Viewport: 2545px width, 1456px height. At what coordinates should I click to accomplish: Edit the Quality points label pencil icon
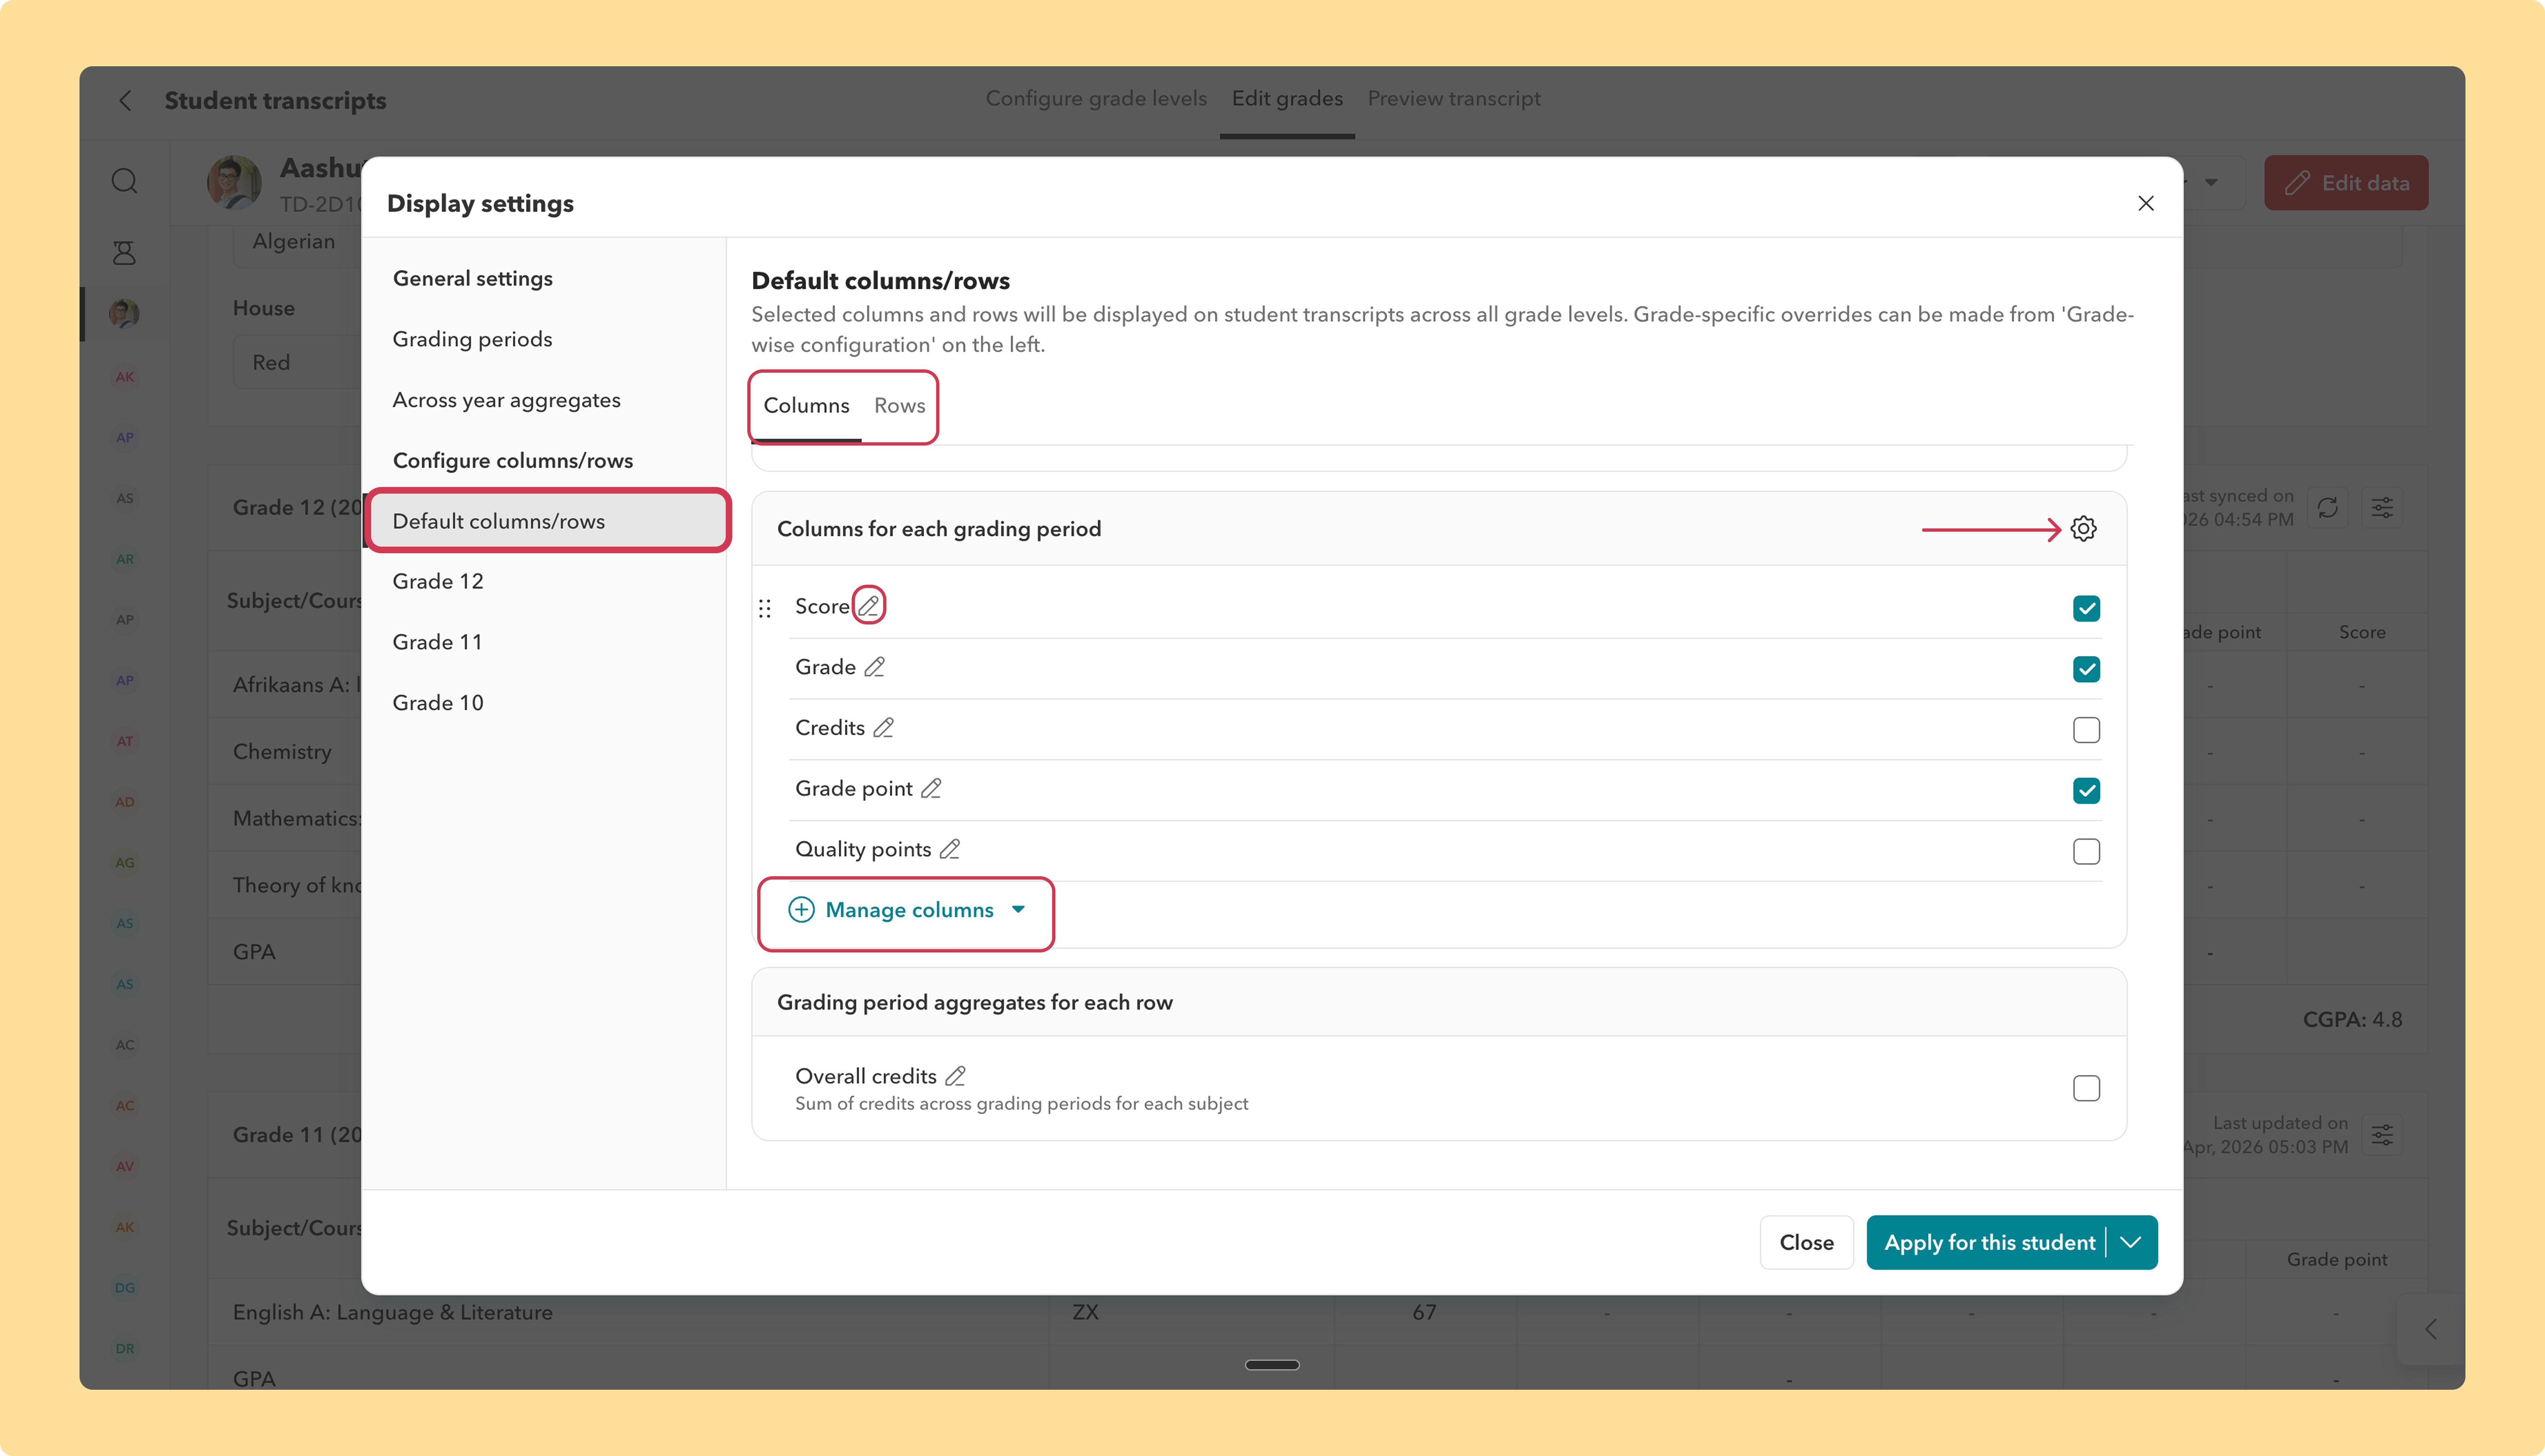(x=950, y=849)
